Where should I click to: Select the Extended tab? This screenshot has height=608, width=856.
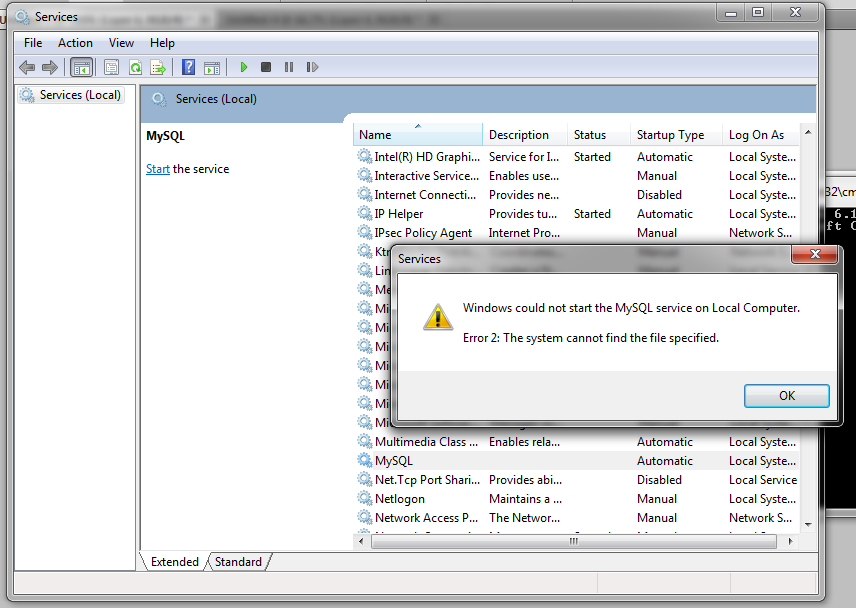coord(174,561)
